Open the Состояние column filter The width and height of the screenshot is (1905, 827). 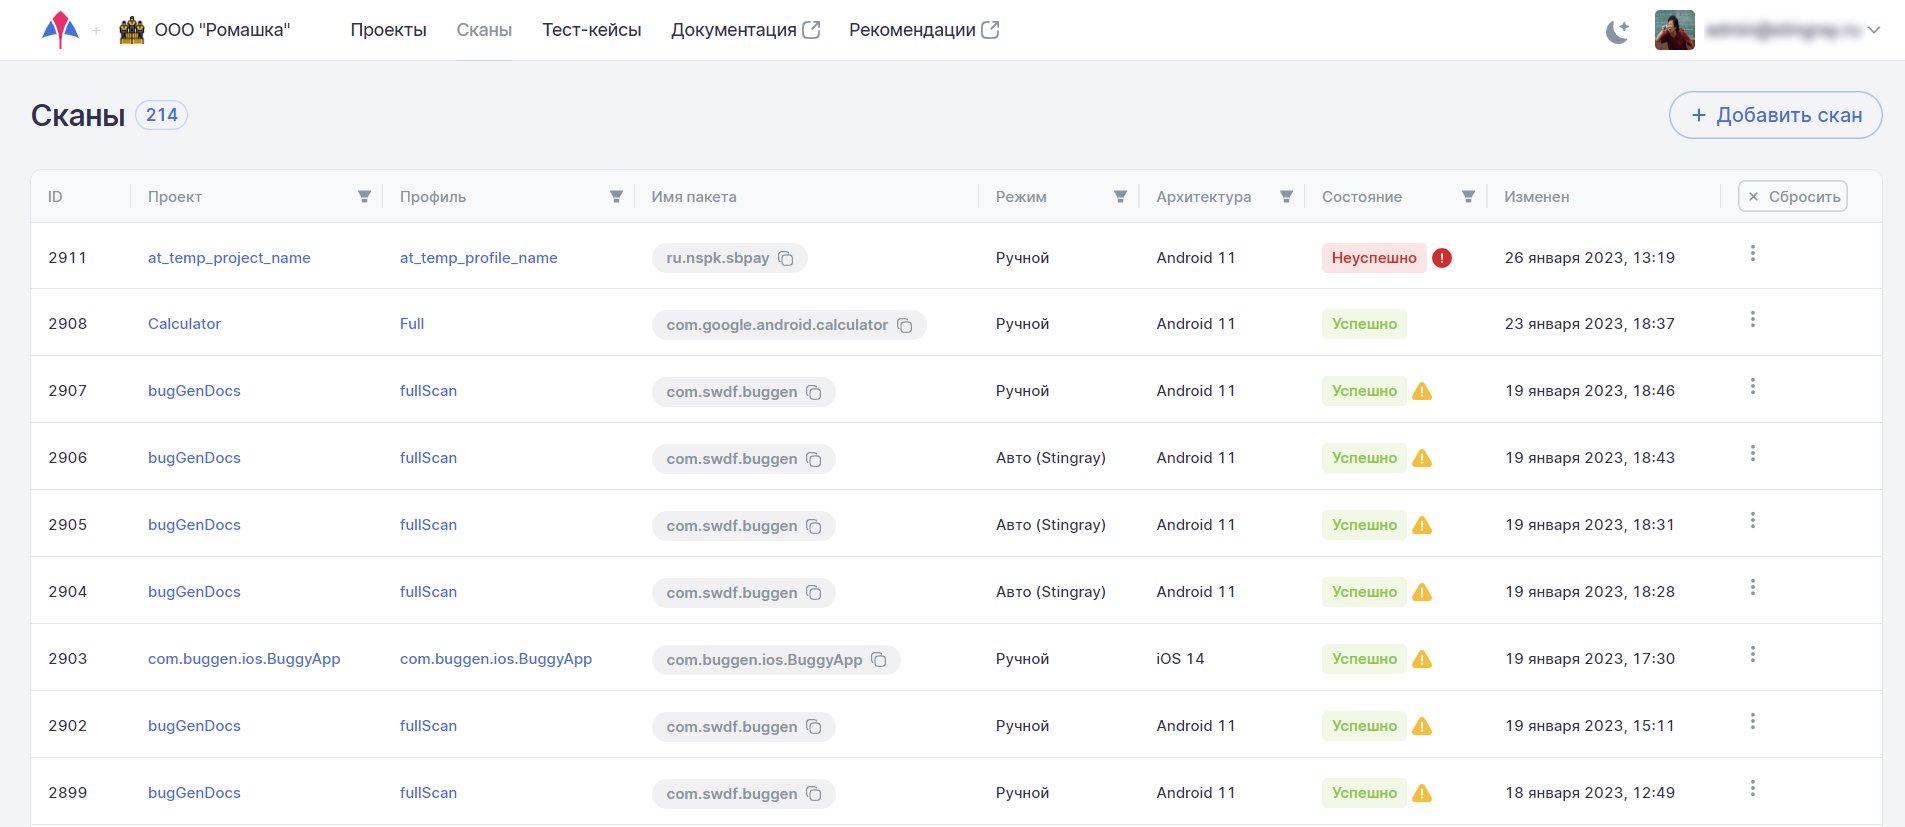pos(1468,197)
